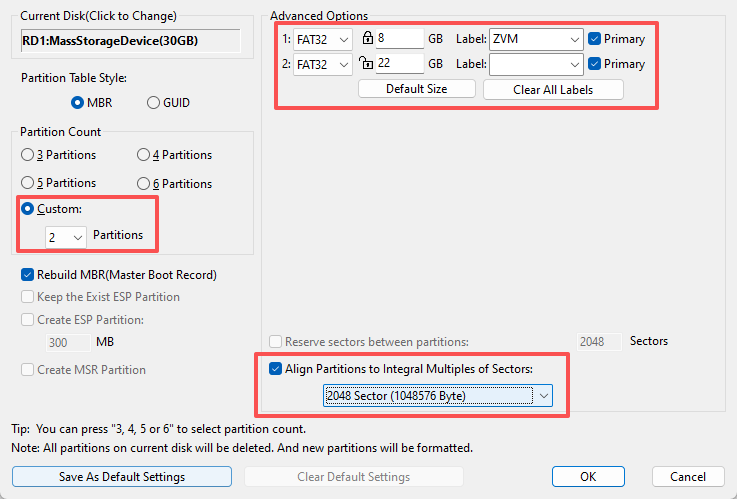Pick the 6 Partitions radio button
The image size is (737, 499).
pyautogui.click(x=143, y=183)
